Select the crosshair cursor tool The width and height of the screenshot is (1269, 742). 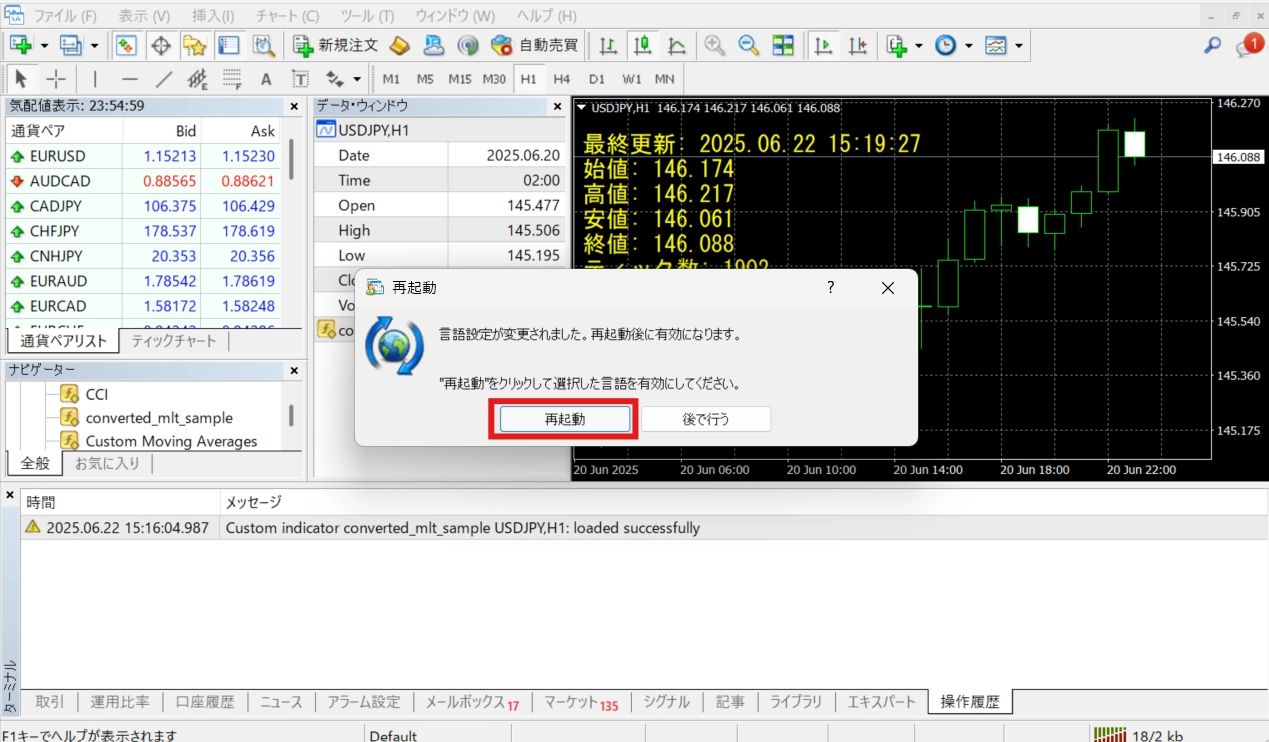(56, 79)
